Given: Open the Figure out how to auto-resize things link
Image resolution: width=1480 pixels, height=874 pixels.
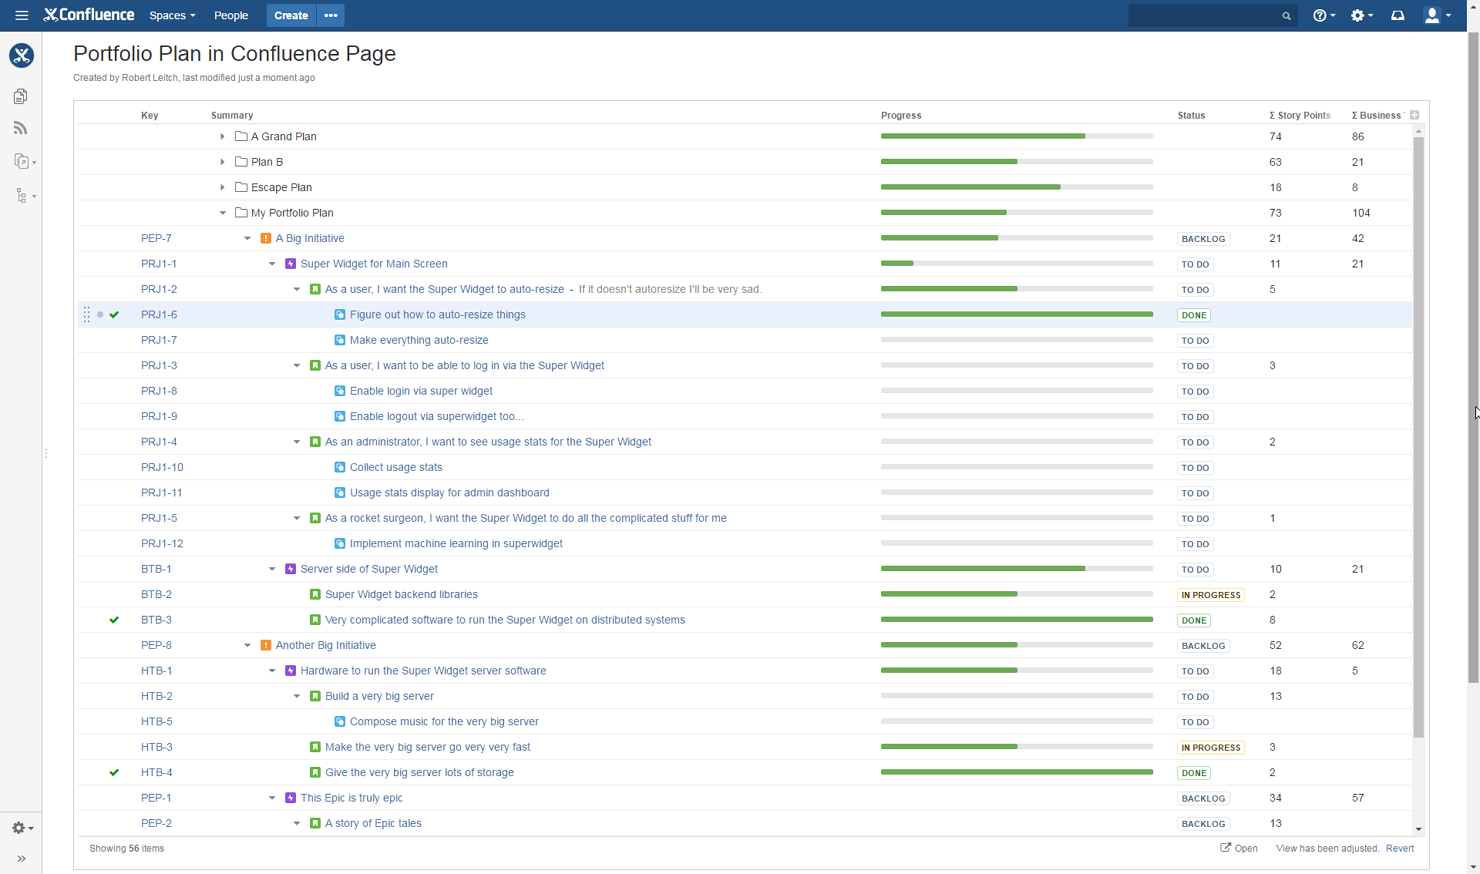Looking at the screenshot, I should (437, 315).
